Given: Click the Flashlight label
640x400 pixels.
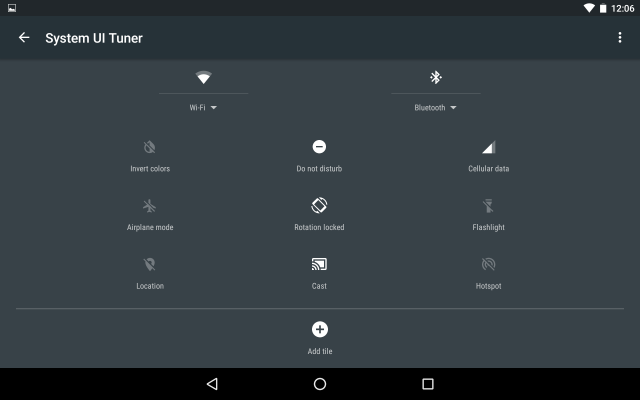Looking at the screenshot, I should point(489,227).
